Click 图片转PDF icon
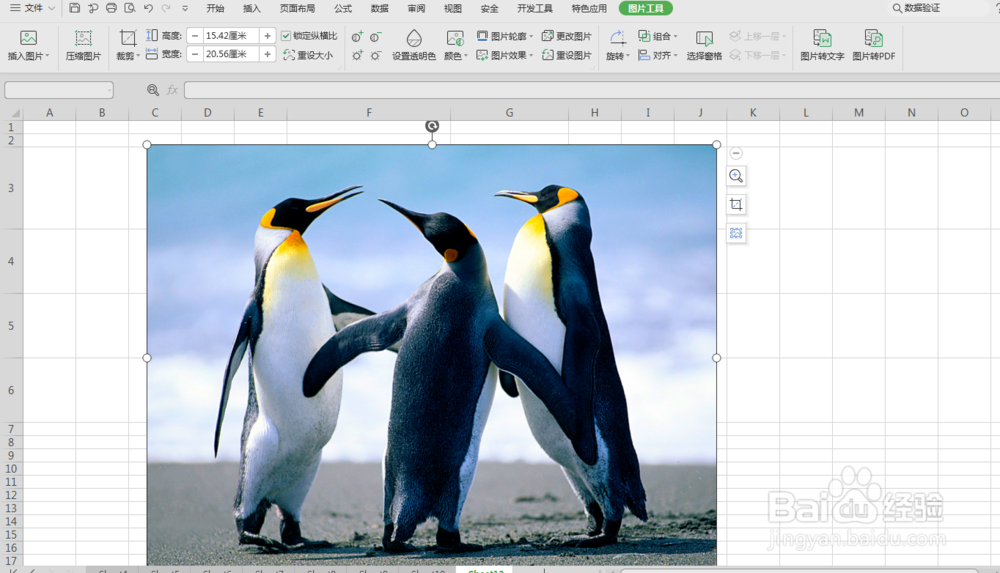This screenshot has height=573, width=1000. point(874,38)
